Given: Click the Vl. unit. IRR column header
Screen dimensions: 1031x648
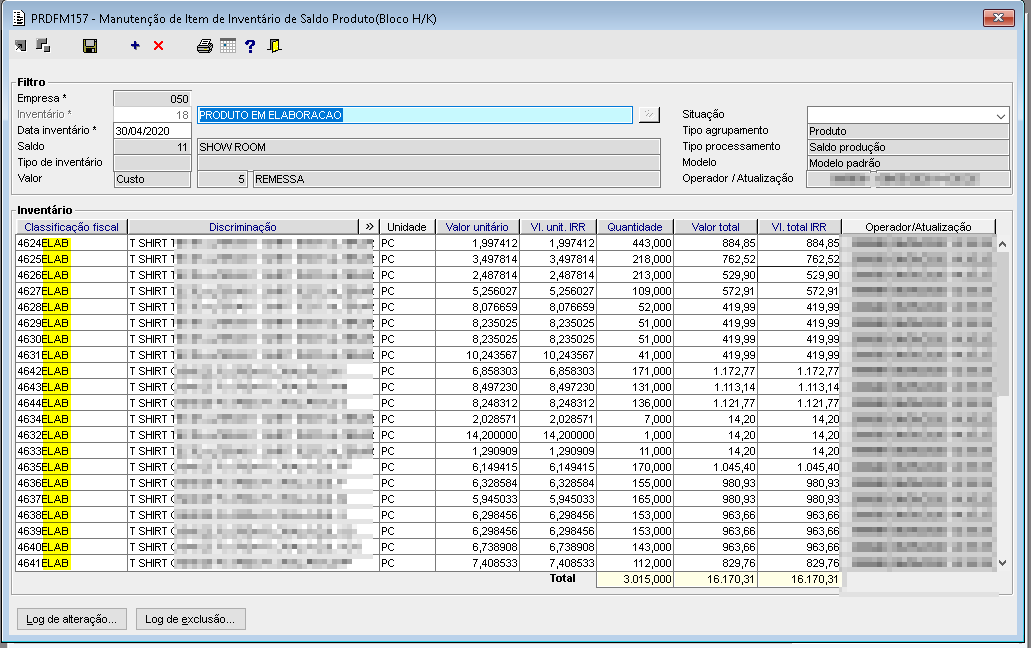Looking at the screenshot, I should 558,227.
